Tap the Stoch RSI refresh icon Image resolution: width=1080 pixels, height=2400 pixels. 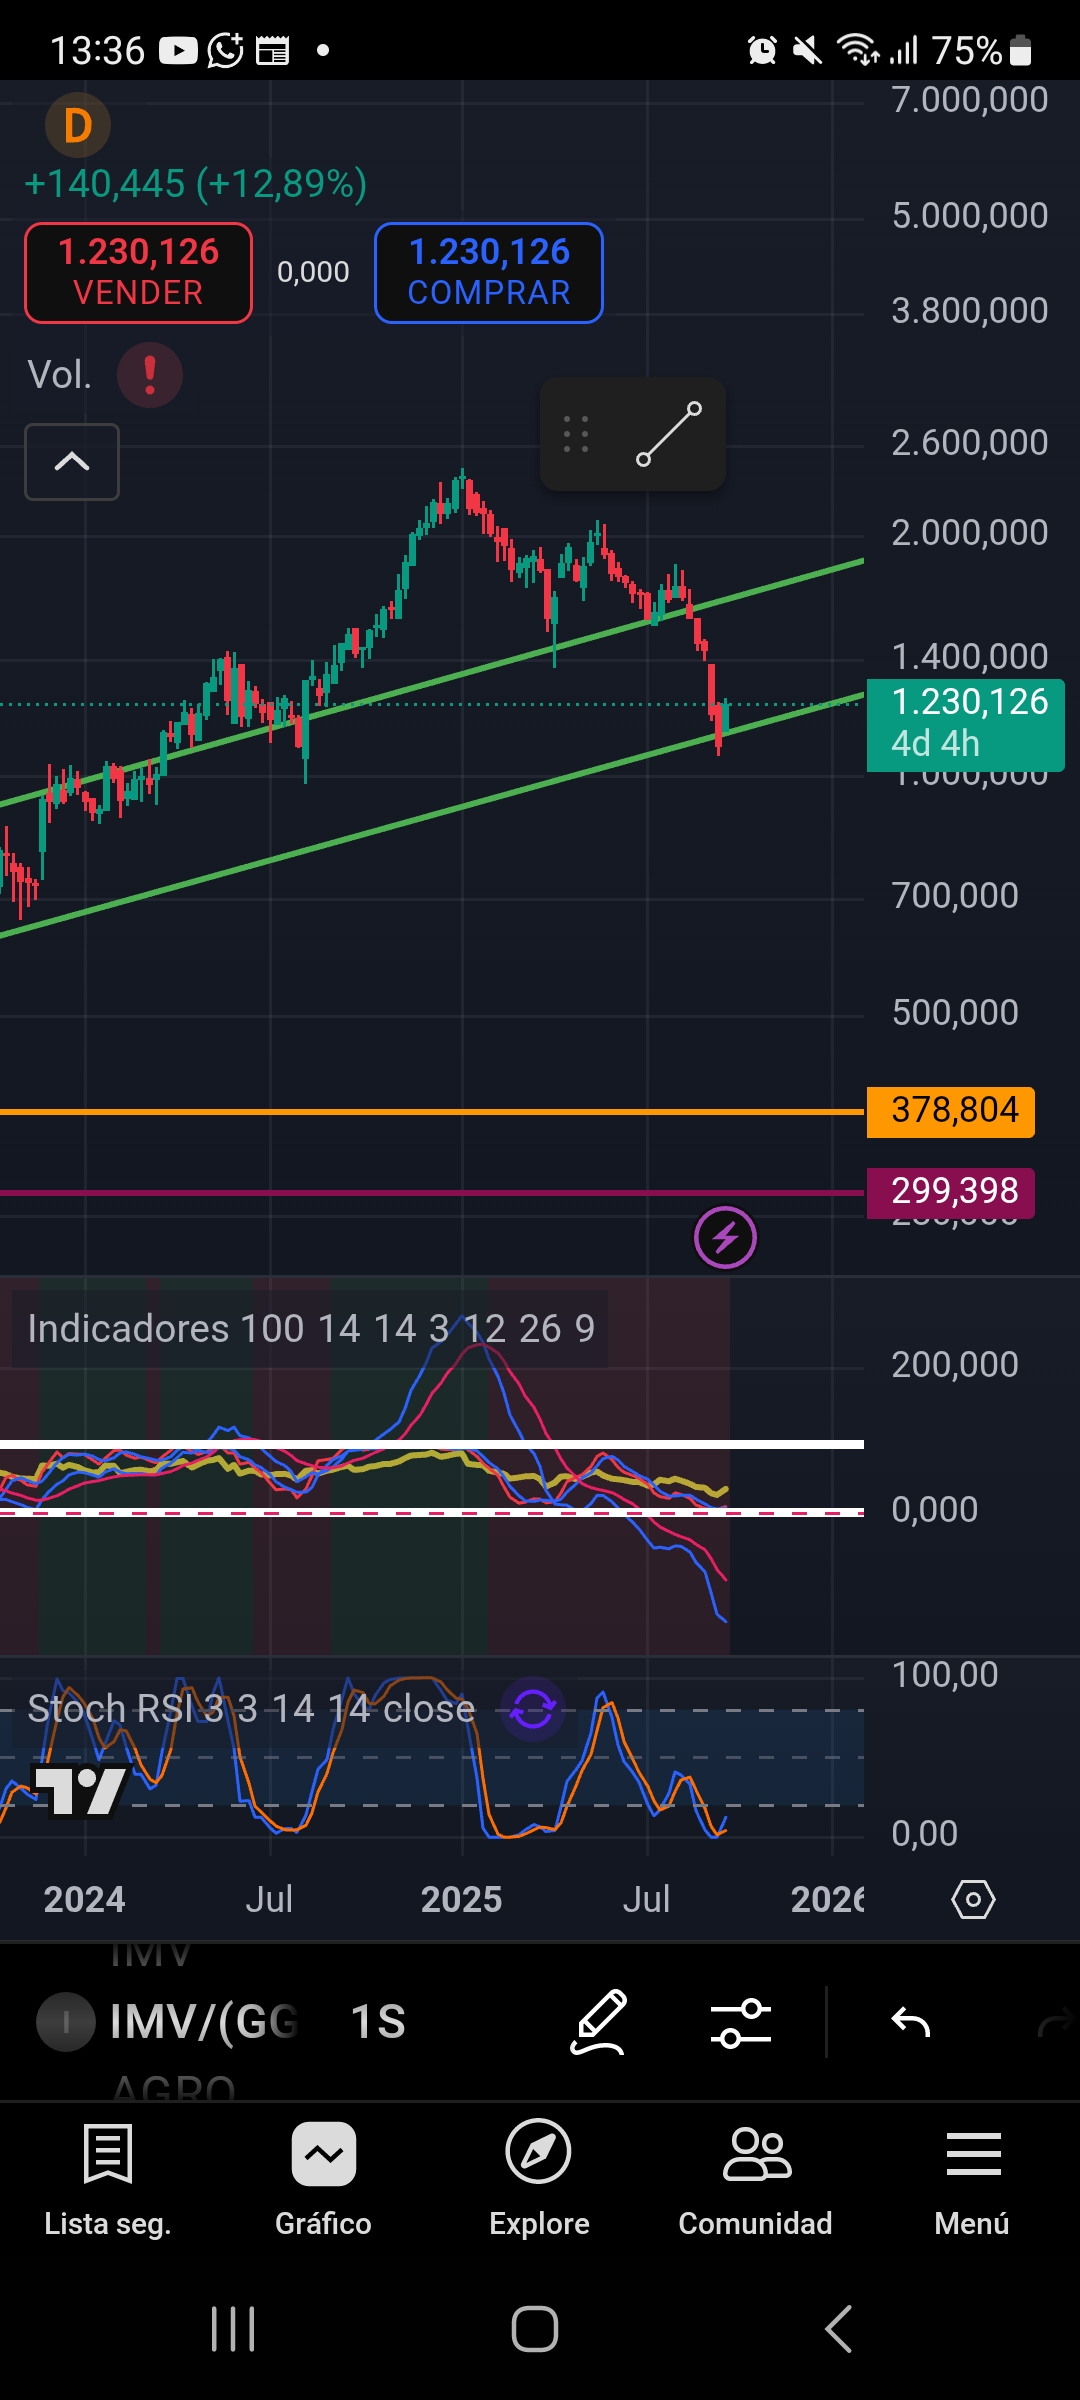(533, 1709)
